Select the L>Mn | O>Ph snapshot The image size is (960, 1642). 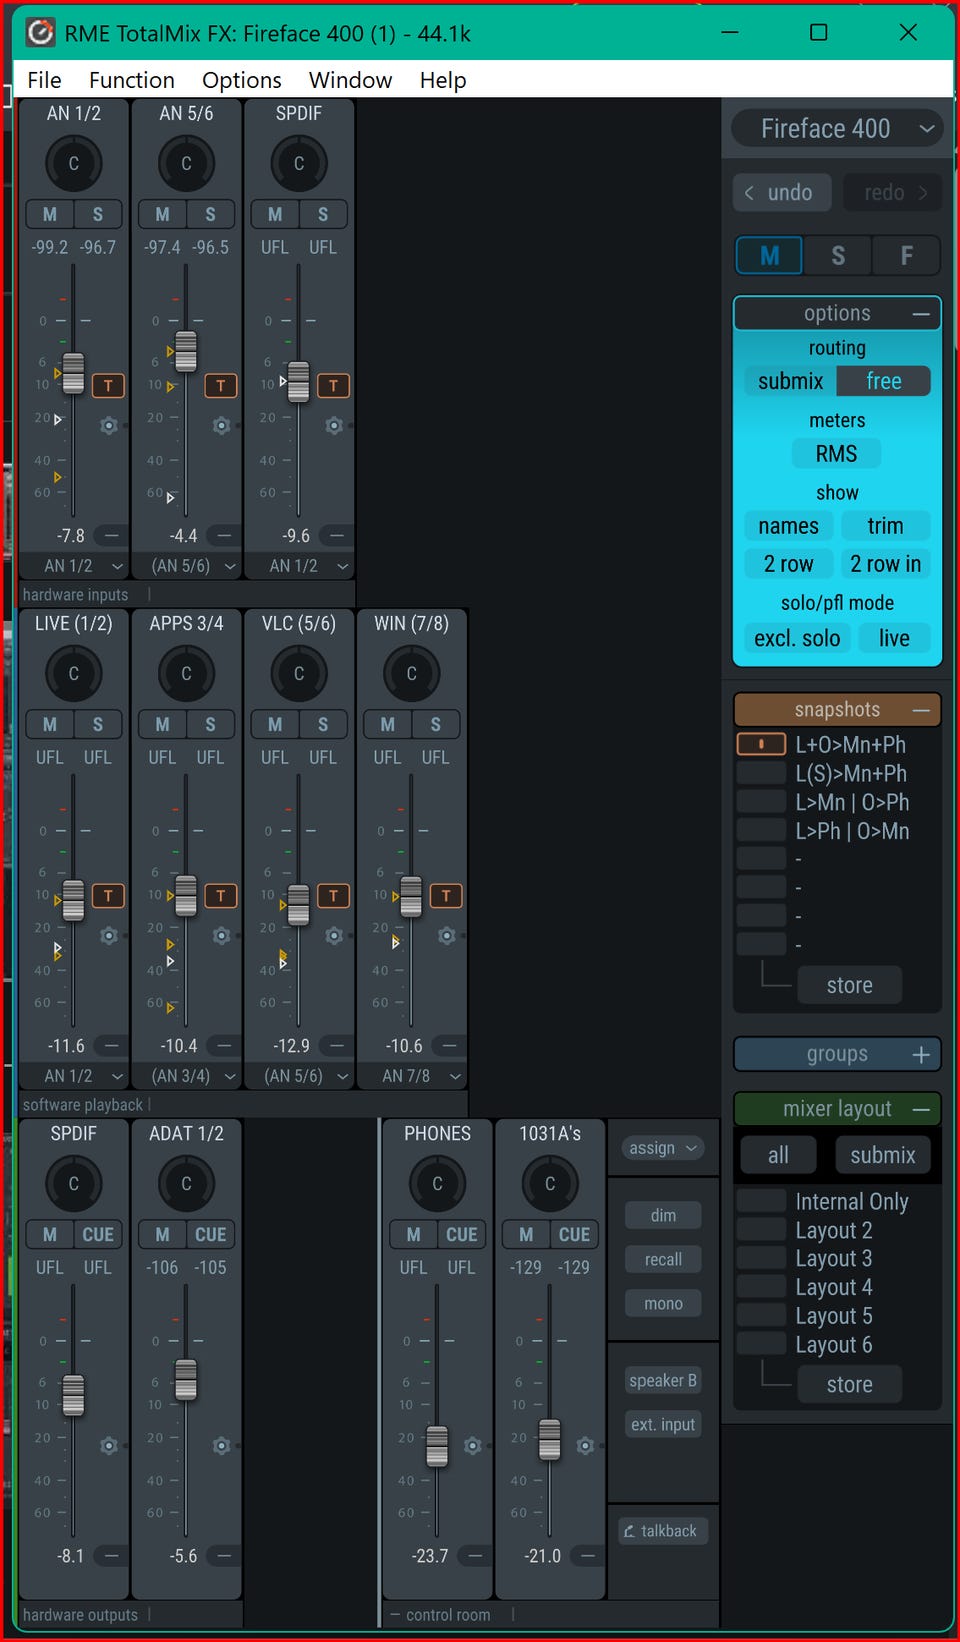851,803
